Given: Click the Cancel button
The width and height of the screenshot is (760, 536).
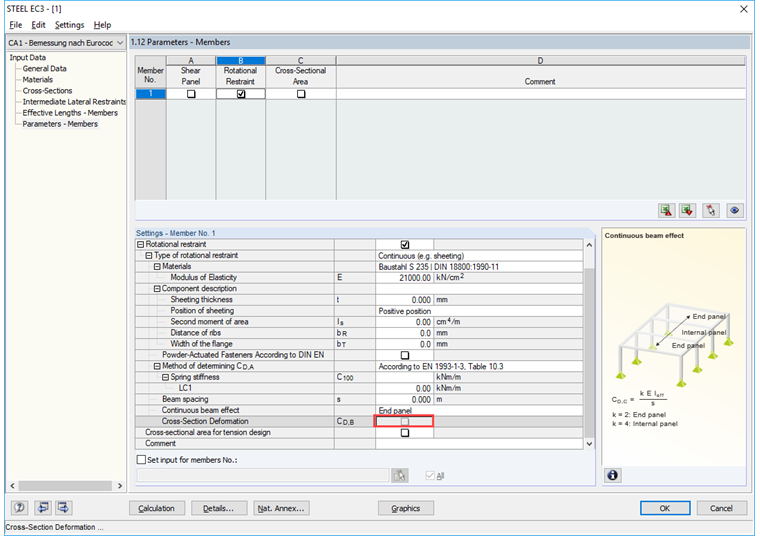Looking at the screenshot, I should coord(721,508).
